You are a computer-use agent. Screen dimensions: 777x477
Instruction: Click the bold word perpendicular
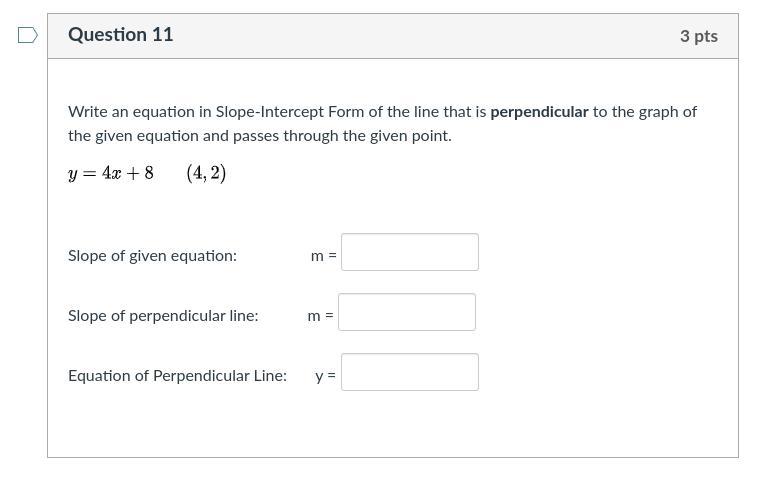(539, 112)
